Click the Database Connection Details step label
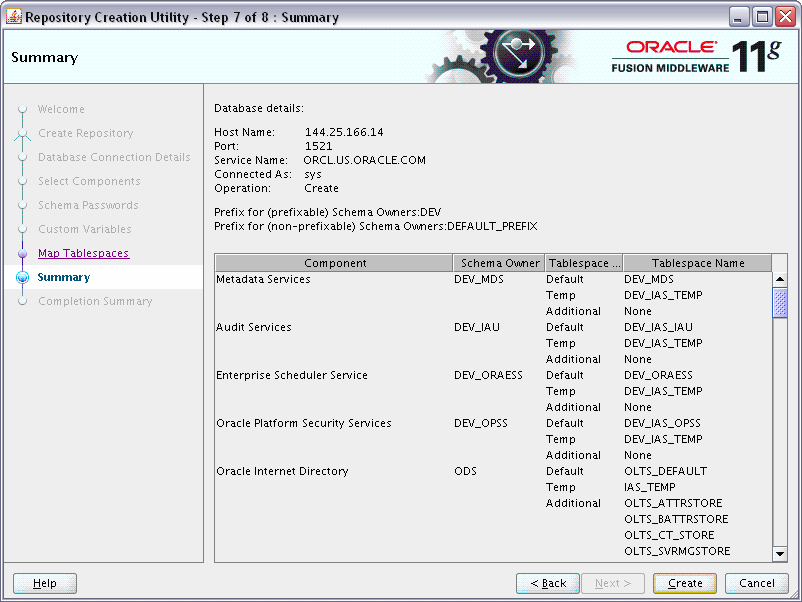 coord(114,157)
